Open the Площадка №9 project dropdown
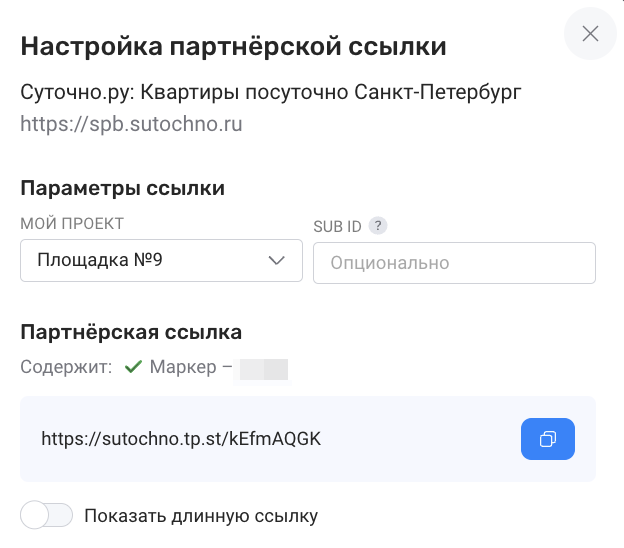The height and width of the screenshot is (548, 624). click(x=161, y=261)
